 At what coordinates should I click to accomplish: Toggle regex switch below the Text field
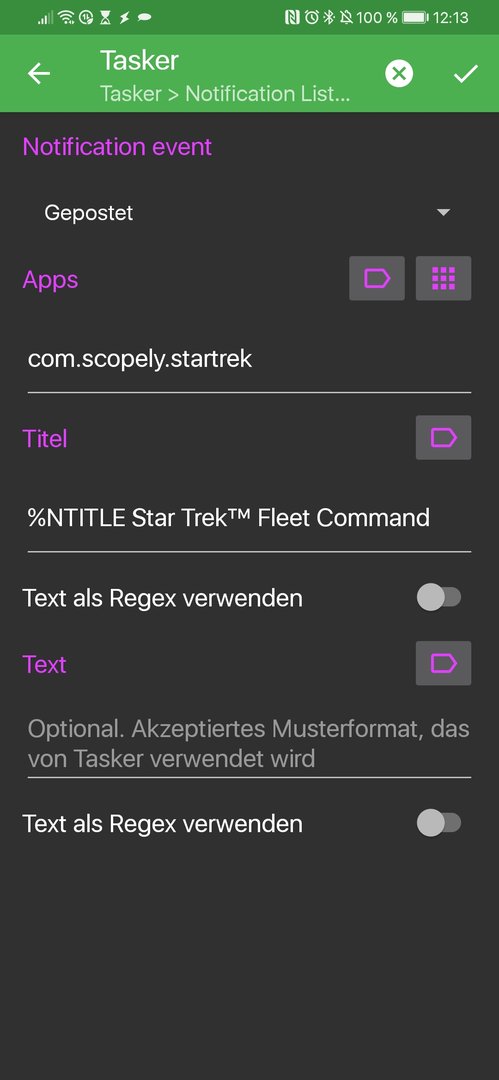coord(439,823)
